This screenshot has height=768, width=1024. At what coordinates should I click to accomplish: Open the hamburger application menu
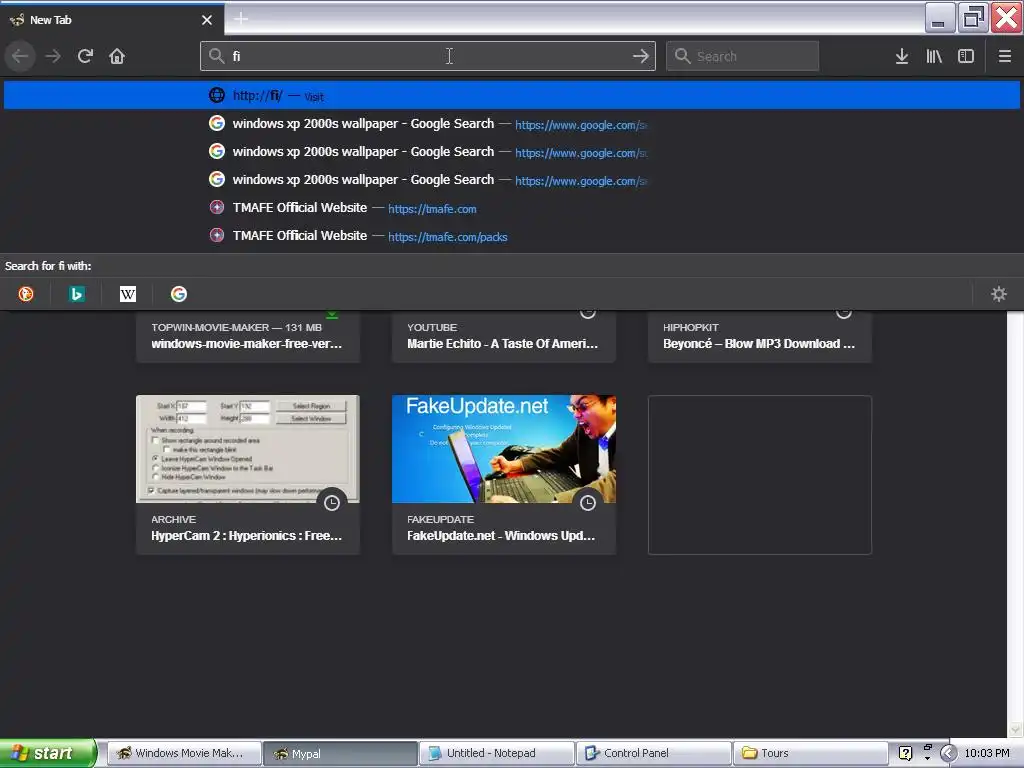(x=1005, y=56)
